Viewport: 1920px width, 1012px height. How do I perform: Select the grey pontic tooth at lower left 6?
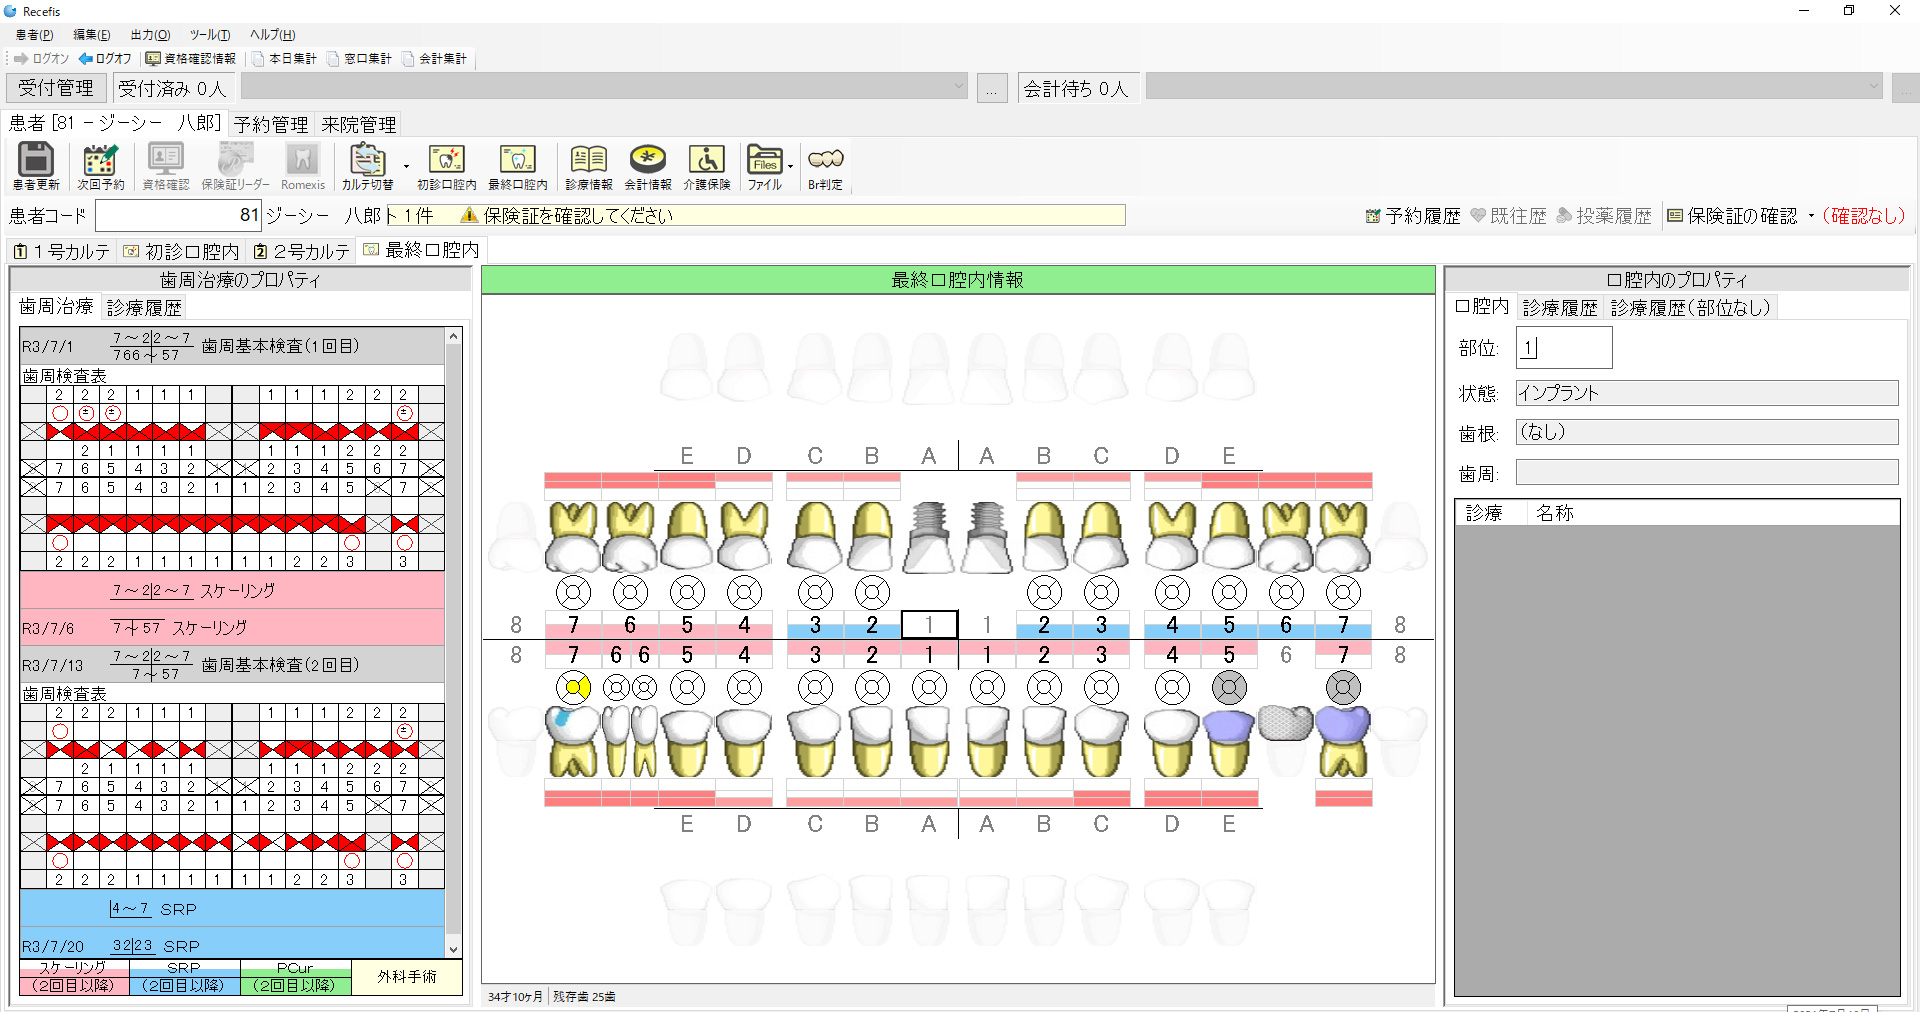pyautogui.click(x=1286, y=722)
